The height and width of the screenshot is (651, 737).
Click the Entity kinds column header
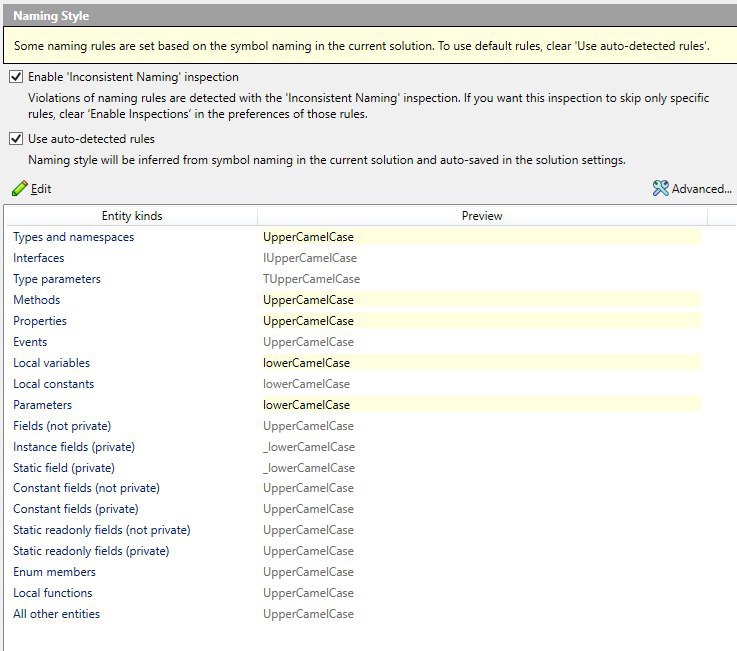pyautogui.click(x=131, y=216)
